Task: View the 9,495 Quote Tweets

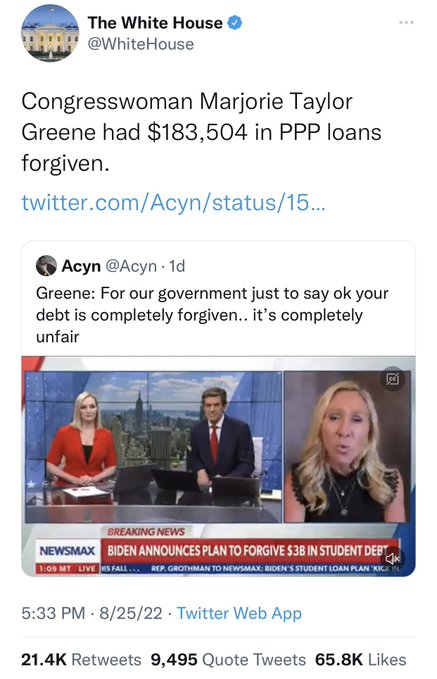Action: coord(228,660)
